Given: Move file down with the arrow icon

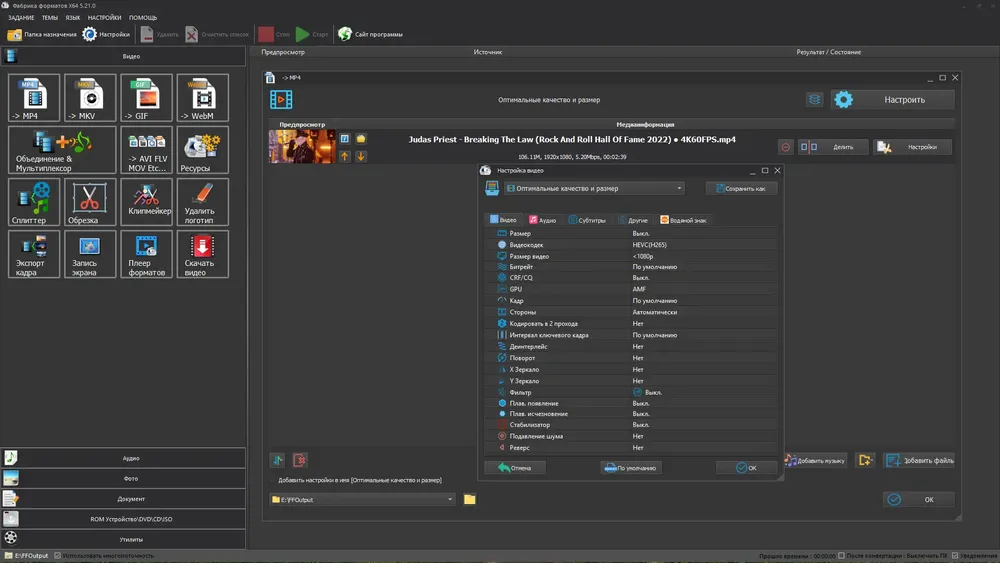Looking at the screenshot, I should coord(361,156).
